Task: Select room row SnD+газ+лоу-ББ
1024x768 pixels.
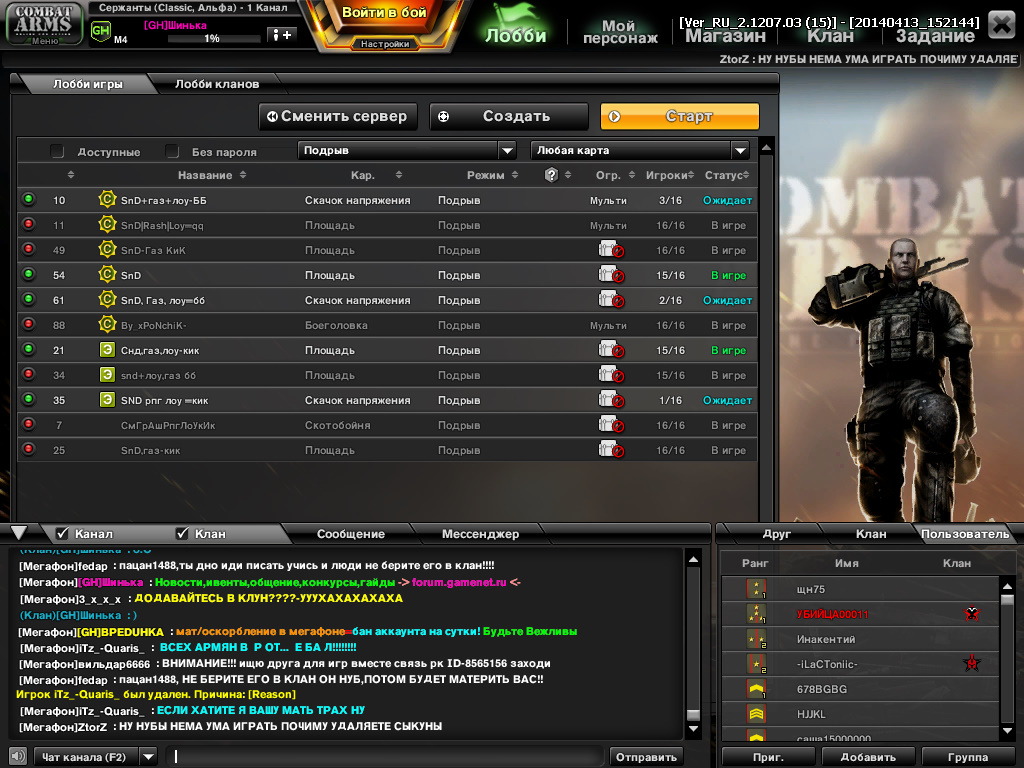Action: click(387, 200)
